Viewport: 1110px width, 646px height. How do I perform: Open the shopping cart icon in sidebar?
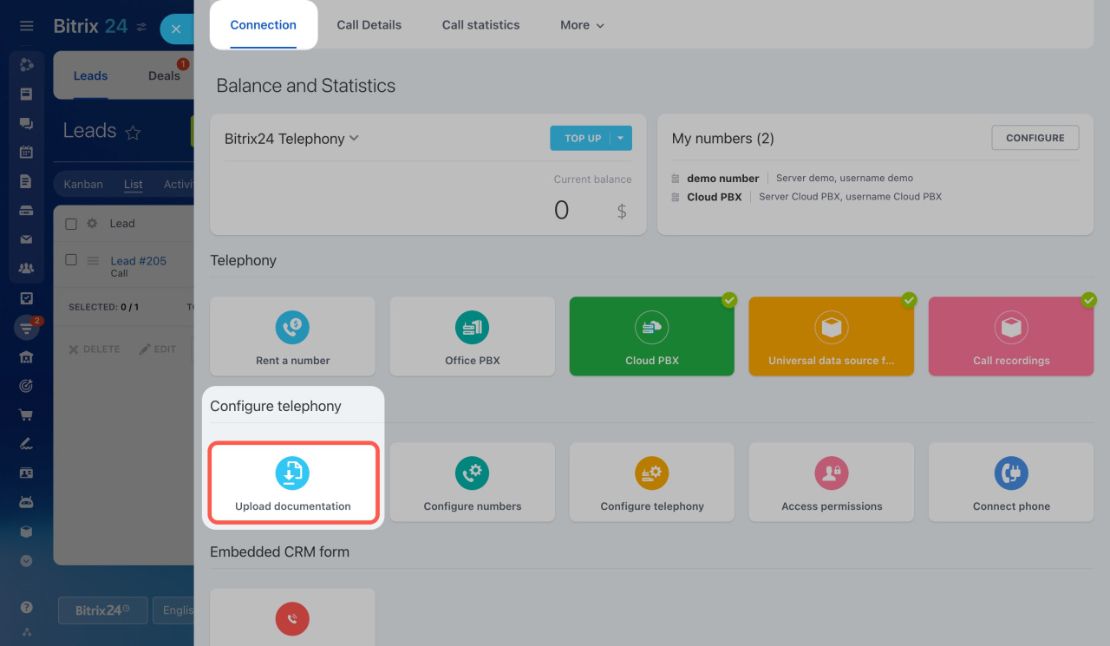tap(26, 415)
